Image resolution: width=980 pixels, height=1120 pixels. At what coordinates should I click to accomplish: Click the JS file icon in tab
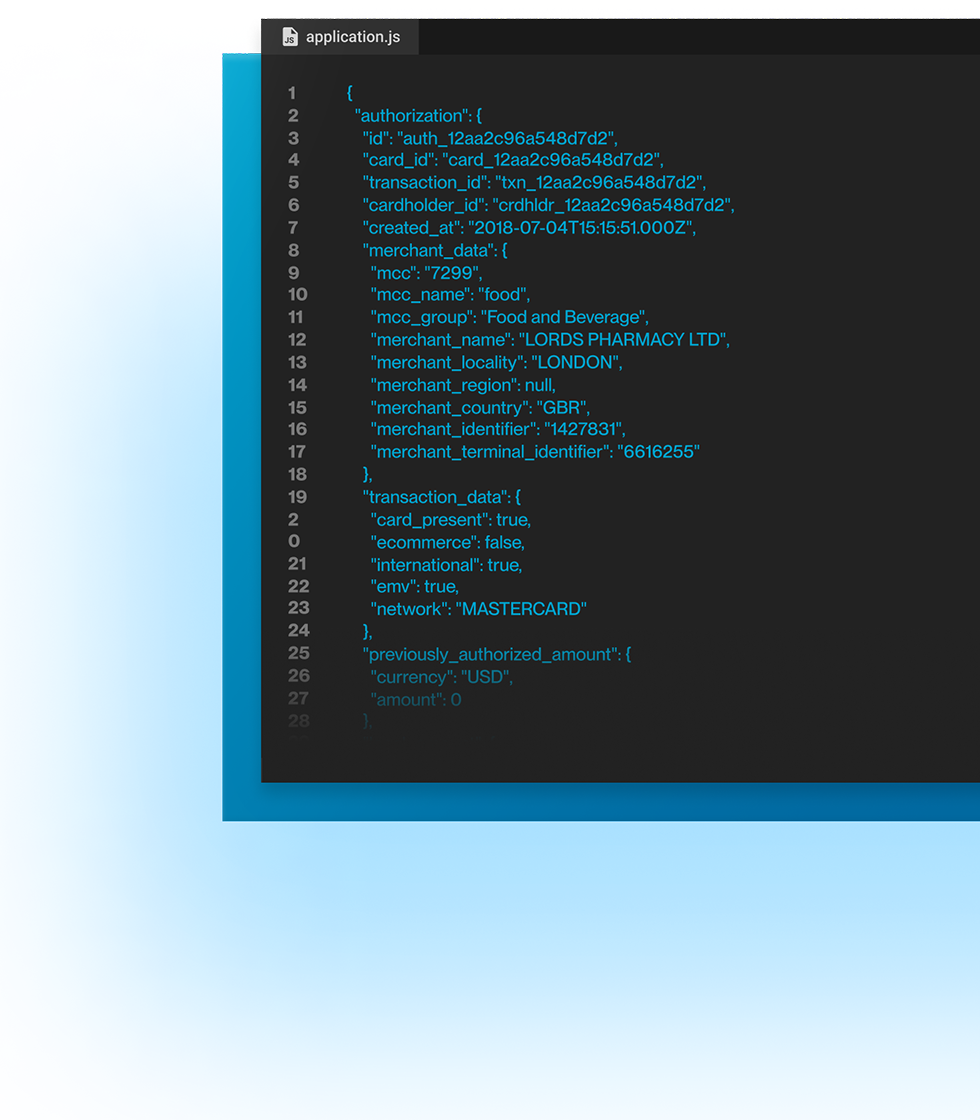point(289,36)
